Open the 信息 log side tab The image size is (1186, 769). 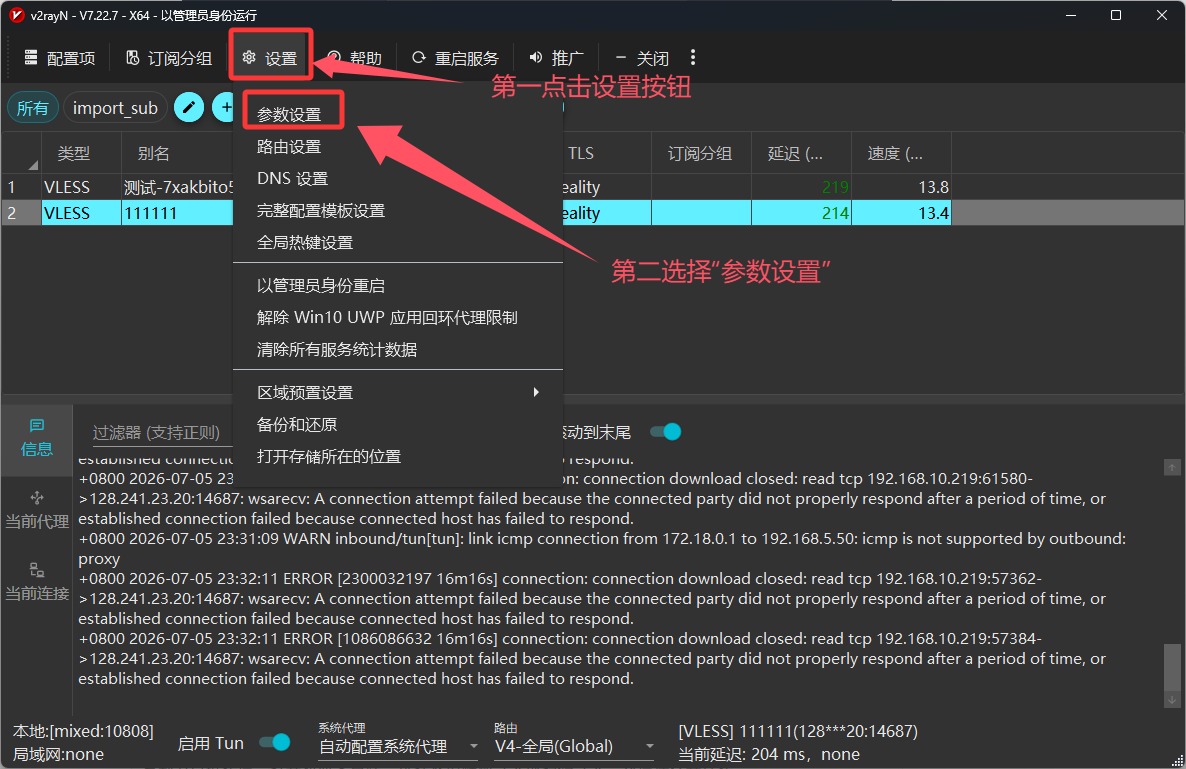click(36, 439)
